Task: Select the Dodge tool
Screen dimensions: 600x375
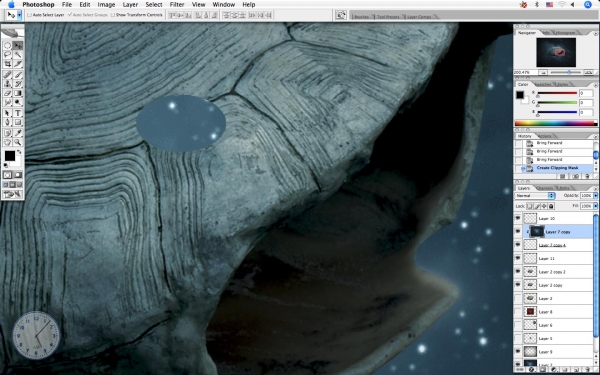Action: pyautogui.click(x=18, y=102)
